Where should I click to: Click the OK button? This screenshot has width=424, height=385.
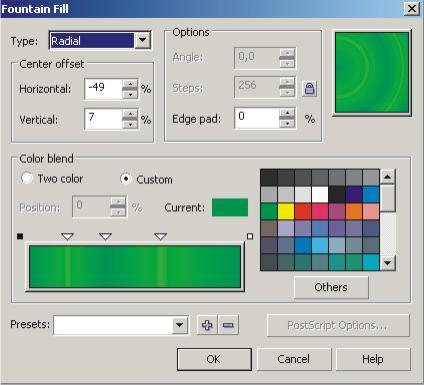(214, 359)
